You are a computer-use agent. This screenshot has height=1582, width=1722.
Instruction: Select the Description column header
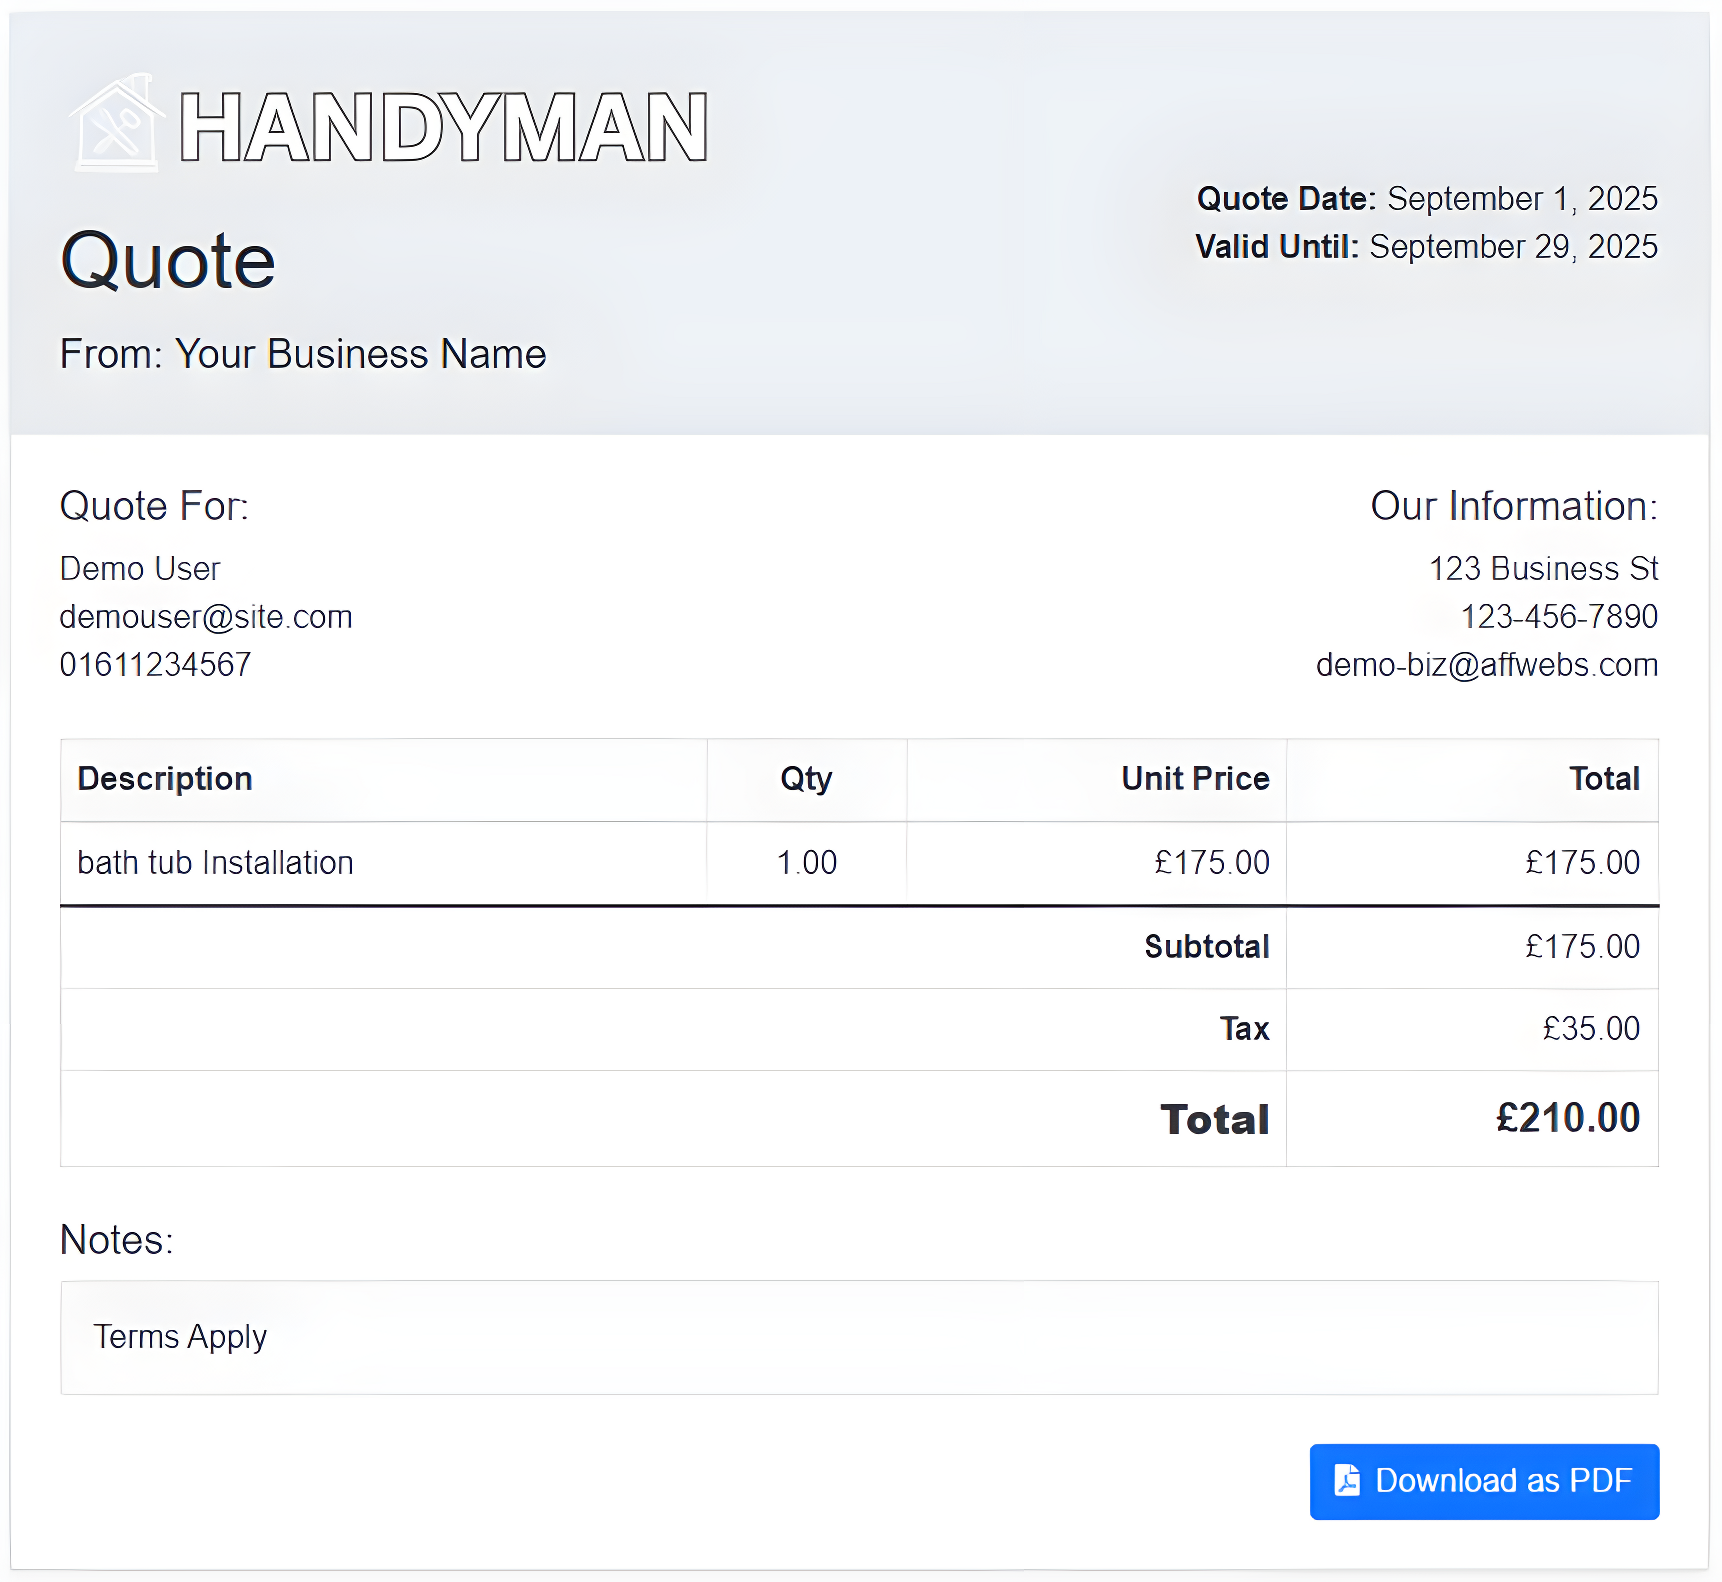(x=164, y=779)
